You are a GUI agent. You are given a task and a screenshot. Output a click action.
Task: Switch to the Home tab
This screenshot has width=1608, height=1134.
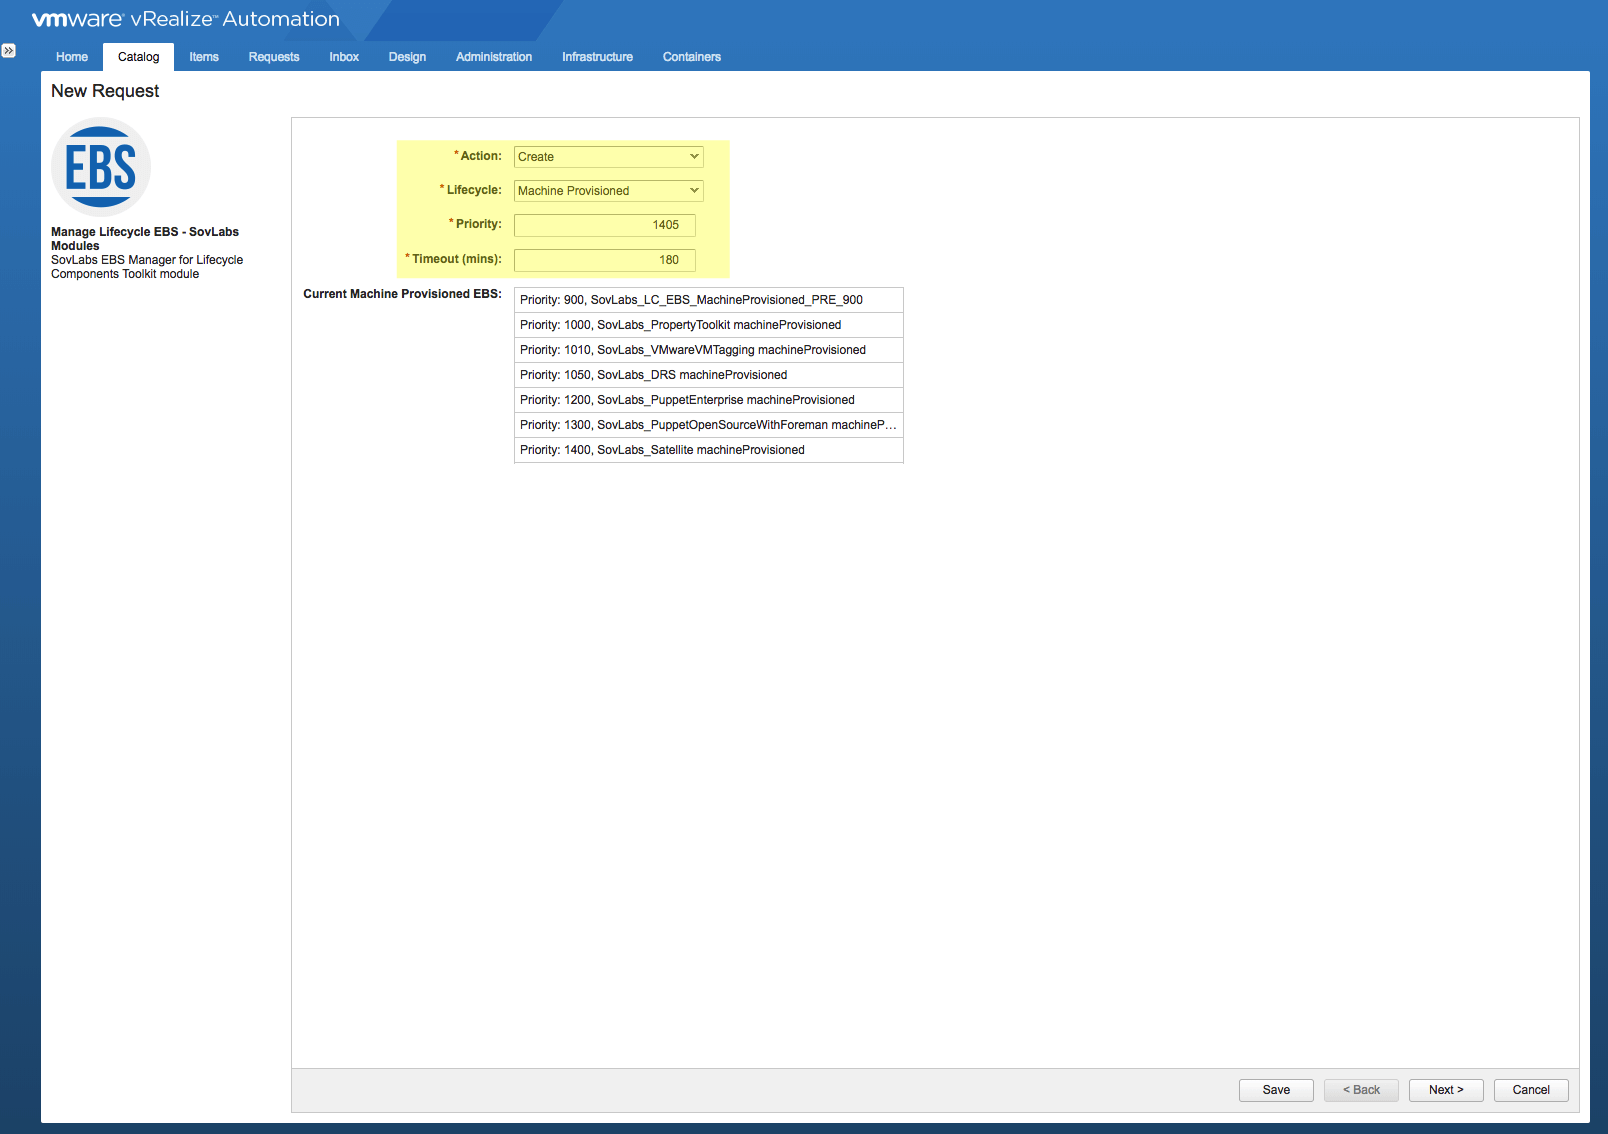coord(72,57)
